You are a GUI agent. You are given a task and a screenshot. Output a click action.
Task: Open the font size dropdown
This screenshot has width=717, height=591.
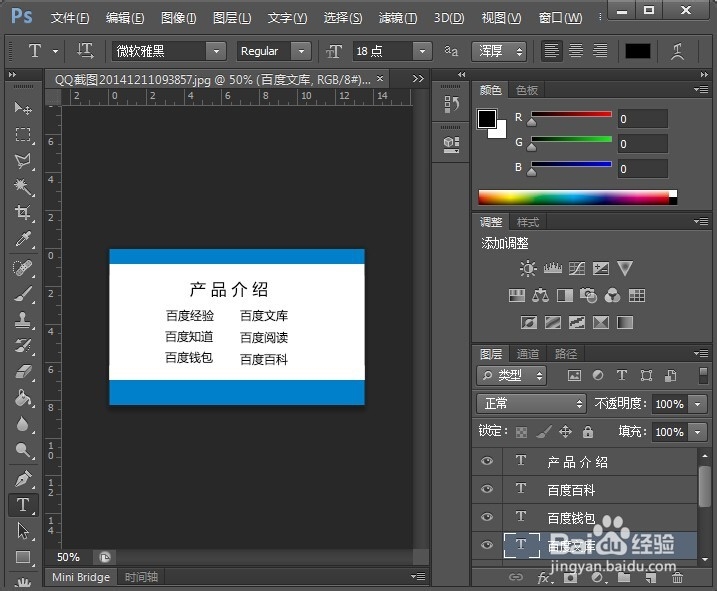[423, 51]
